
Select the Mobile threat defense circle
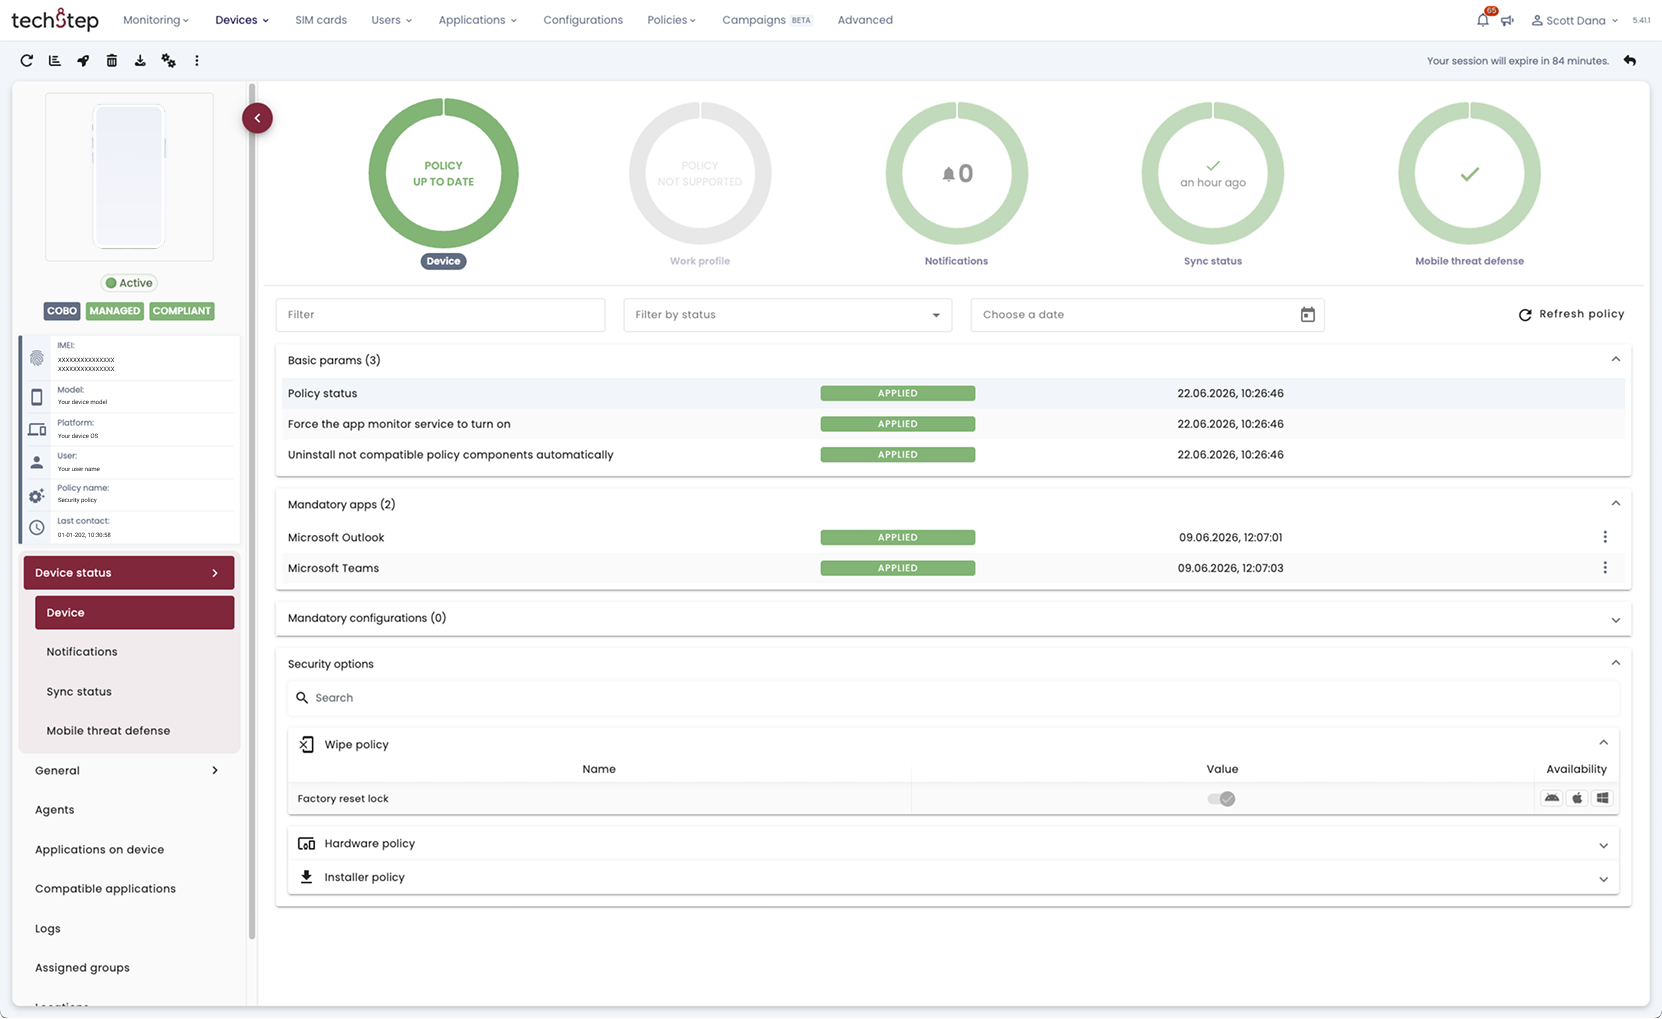pyautogui.click(x=1469, y=174)
